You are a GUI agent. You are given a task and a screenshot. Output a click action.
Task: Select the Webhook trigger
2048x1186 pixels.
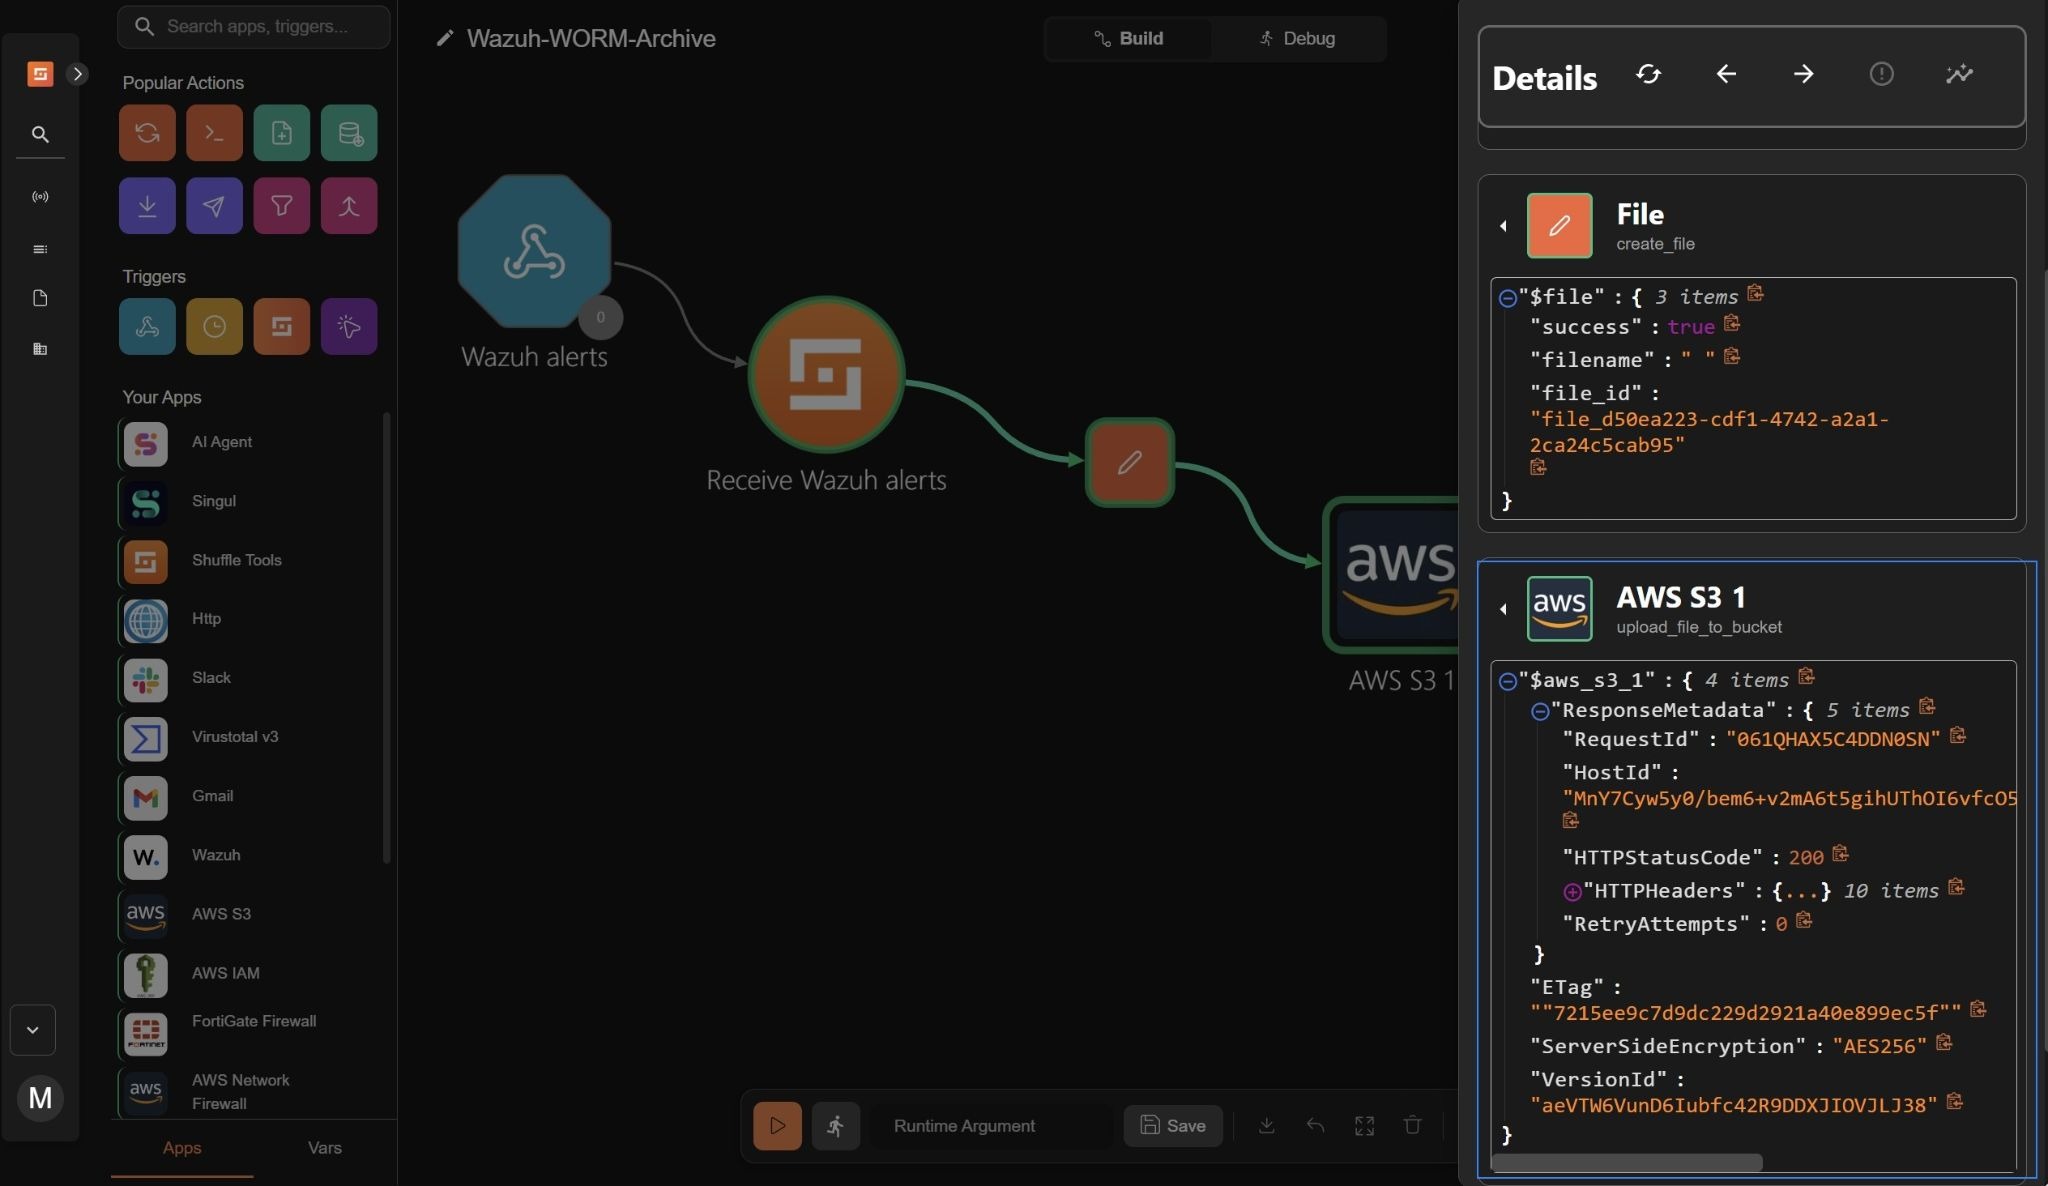click(x=147, y=327)
